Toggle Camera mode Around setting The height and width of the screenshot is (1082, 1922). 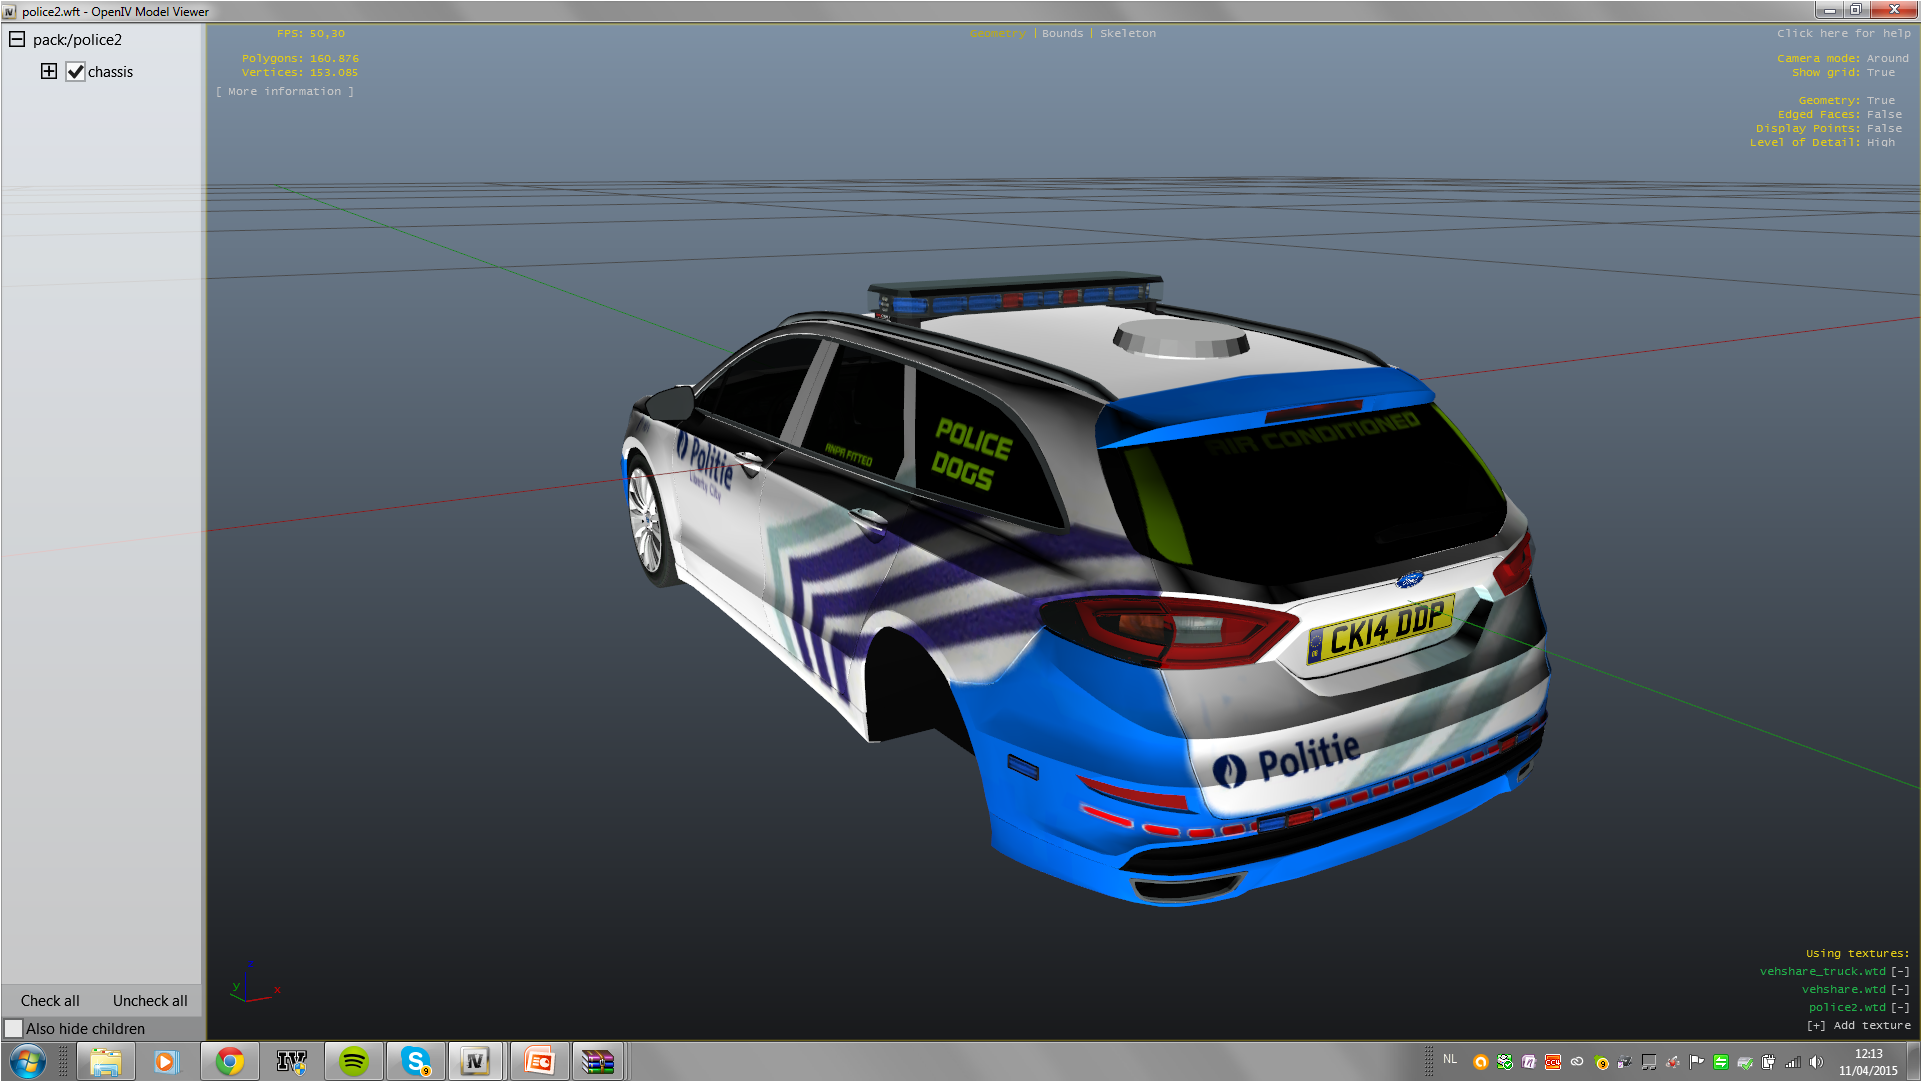pos(1842,58)
